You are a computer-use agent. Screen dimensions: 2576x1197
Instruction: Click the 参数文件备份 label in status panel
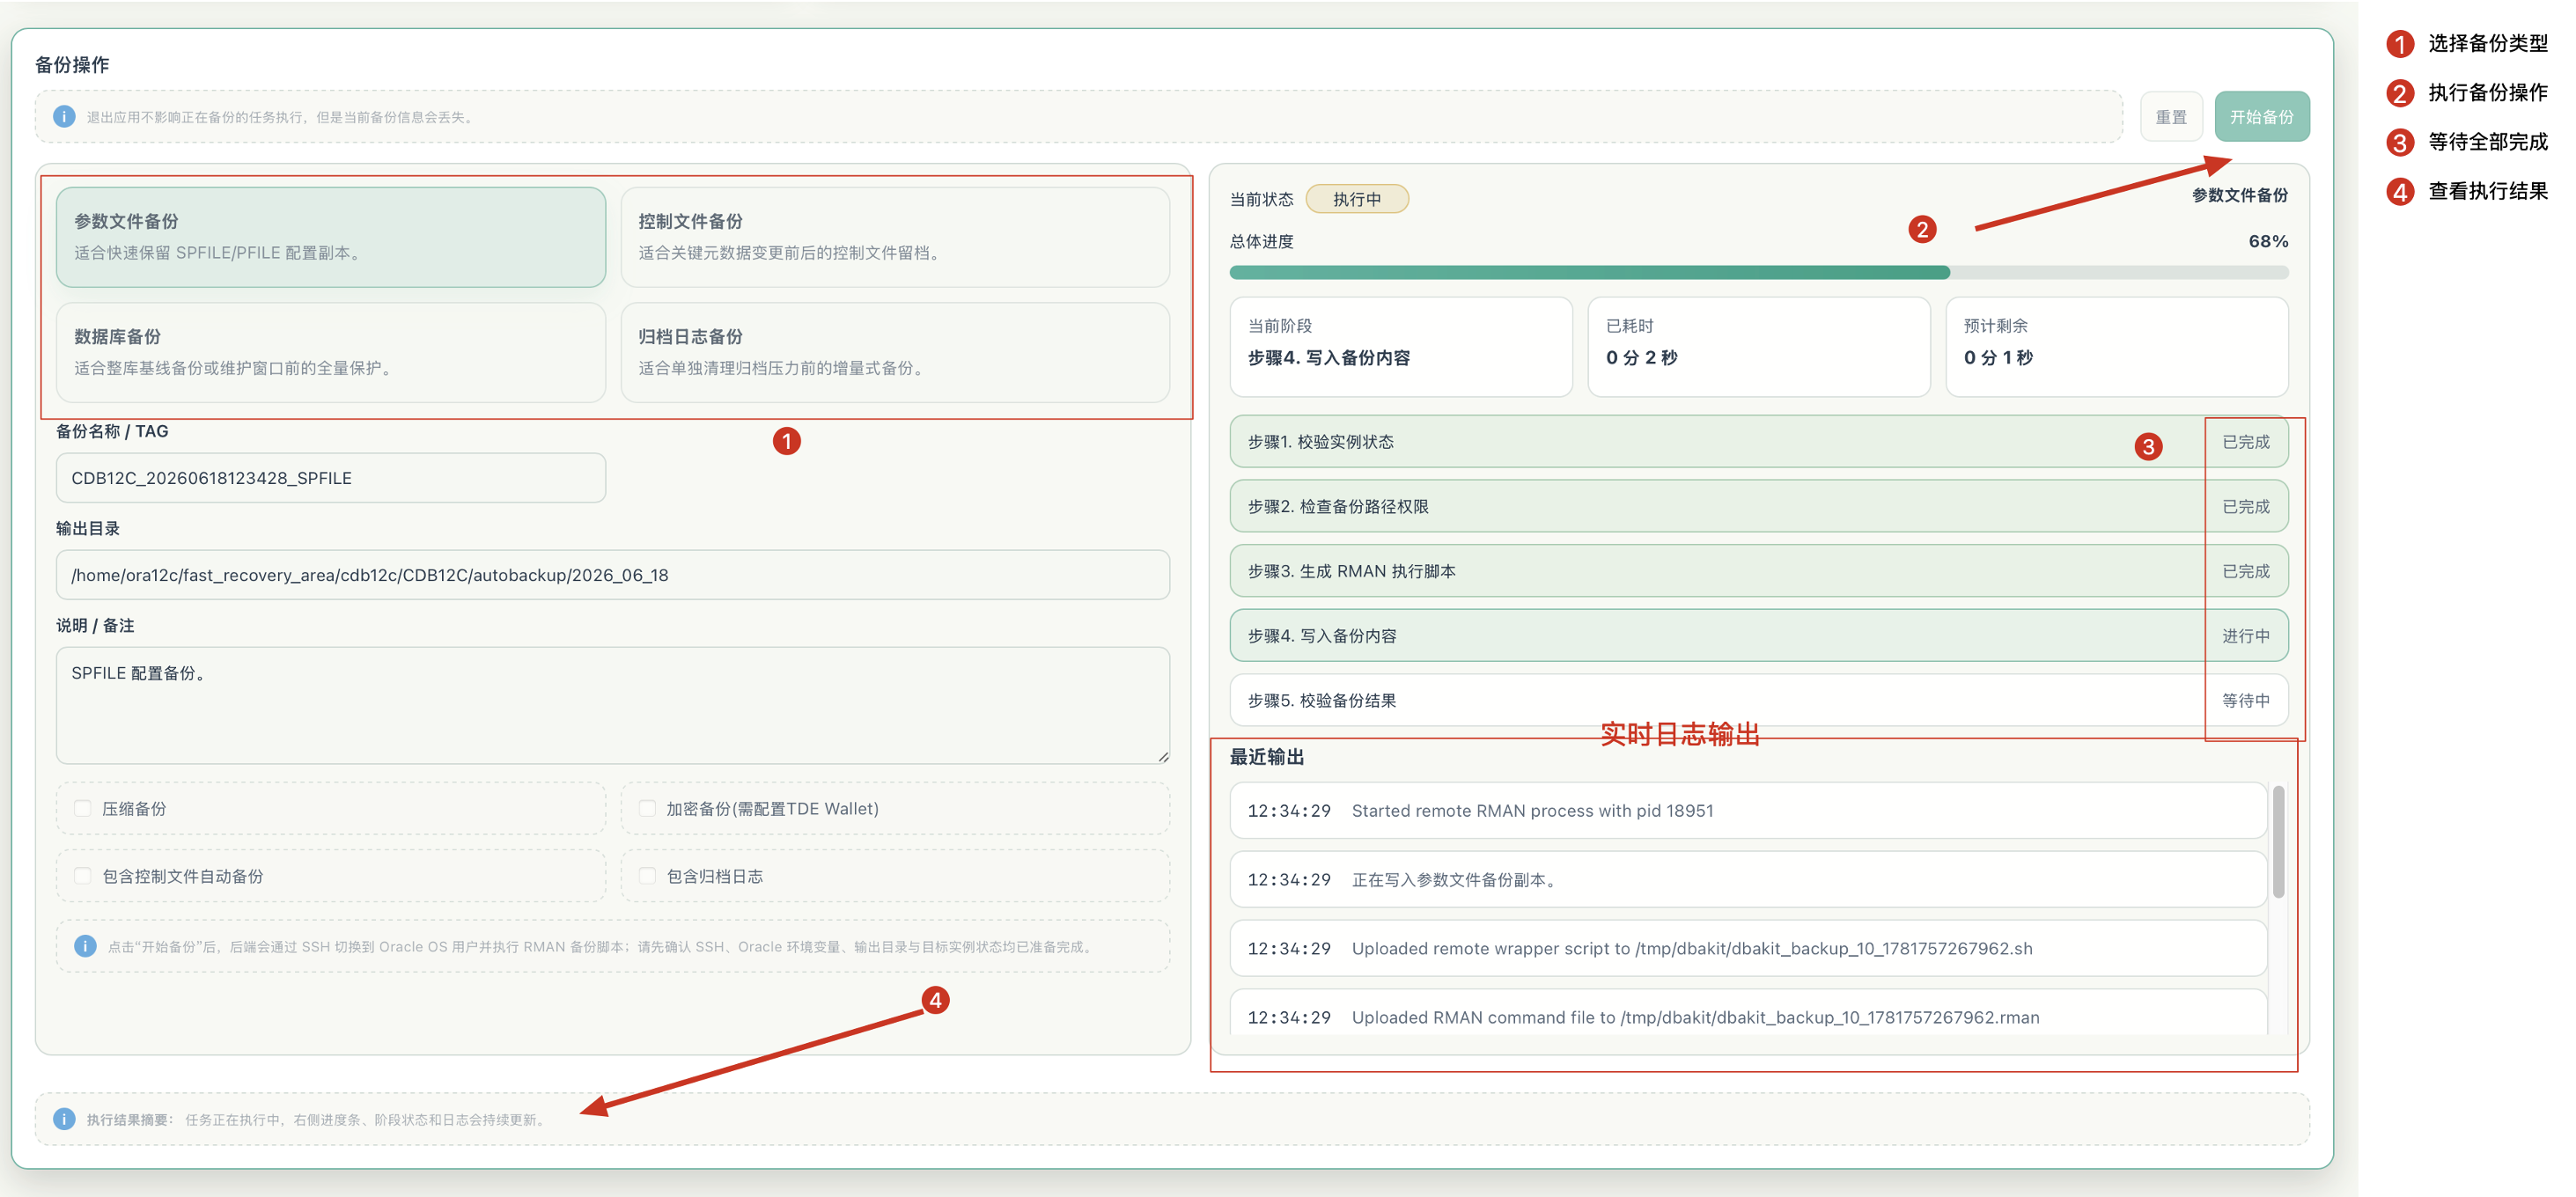[x=2240, y=195]
